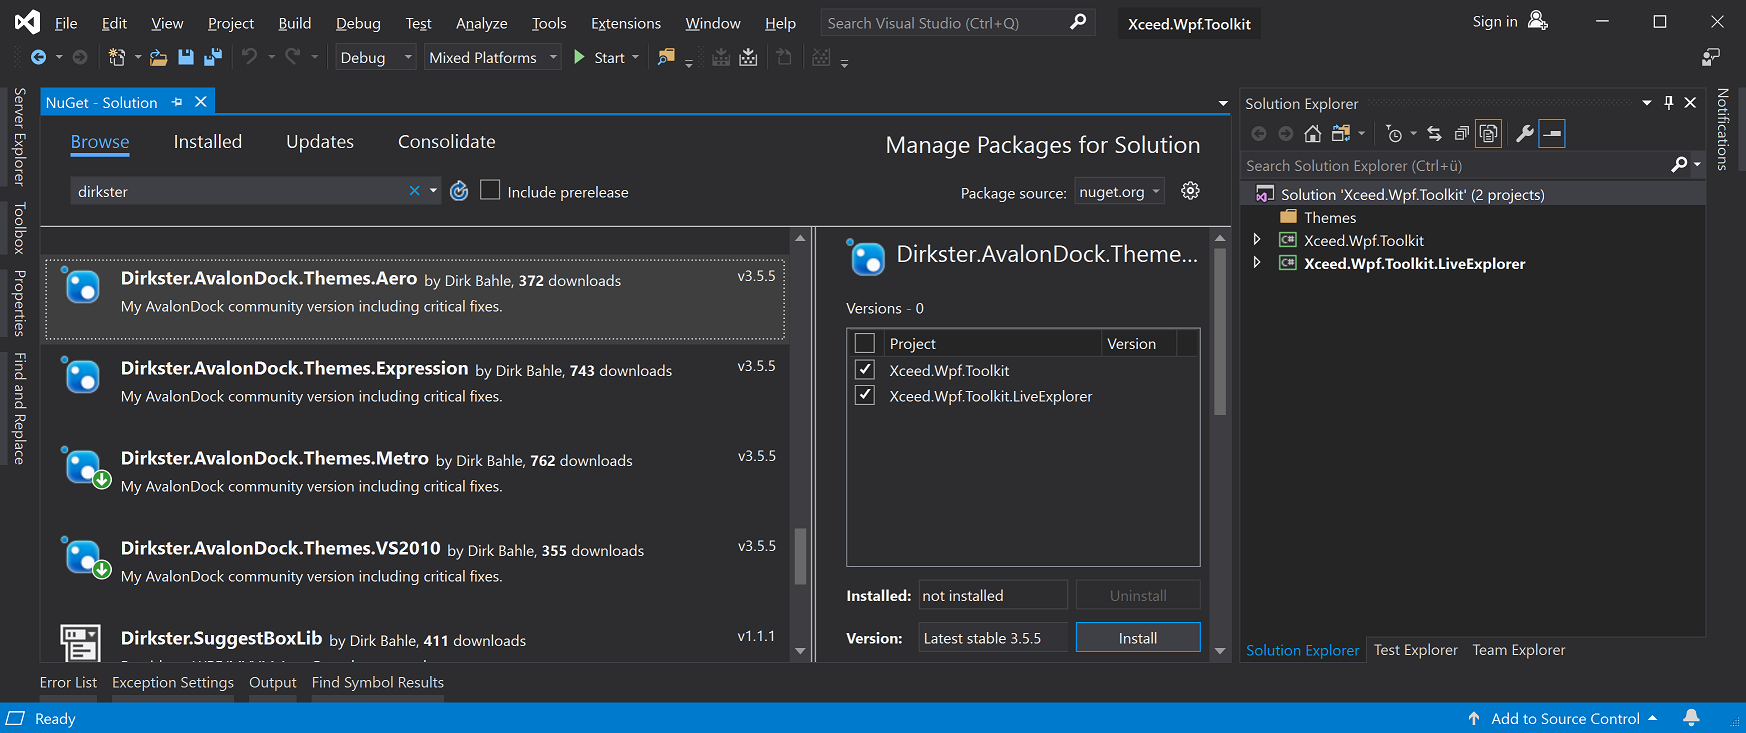
Task: Open the search history dropdown beside dirkster
Action: click(433, 191)
